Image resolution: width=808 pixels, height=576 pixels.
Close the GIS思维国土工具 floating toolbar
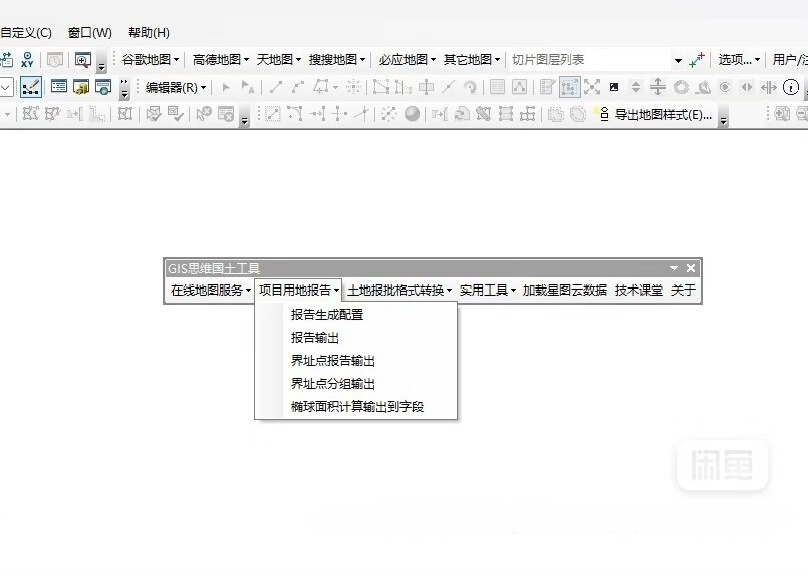(x=691, y=268)
